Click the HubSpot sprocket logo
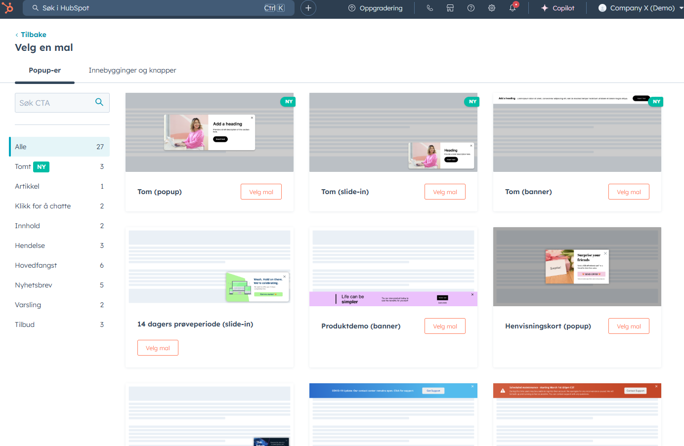Image resolution: width=684 pixels, height=446 pixels. click(x=8, y=7)
